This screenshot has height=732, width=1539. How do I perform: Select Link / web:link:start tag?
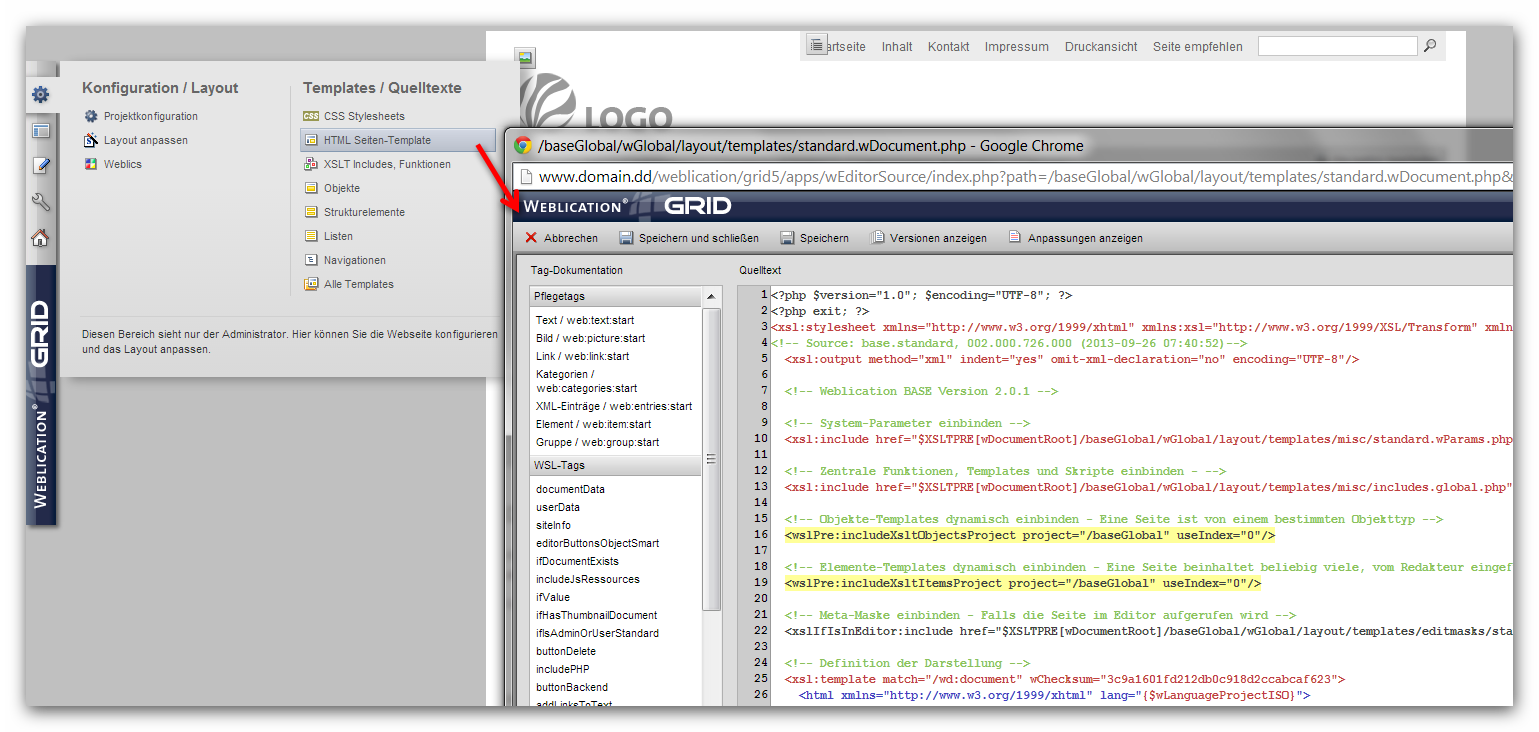point(583,356)
